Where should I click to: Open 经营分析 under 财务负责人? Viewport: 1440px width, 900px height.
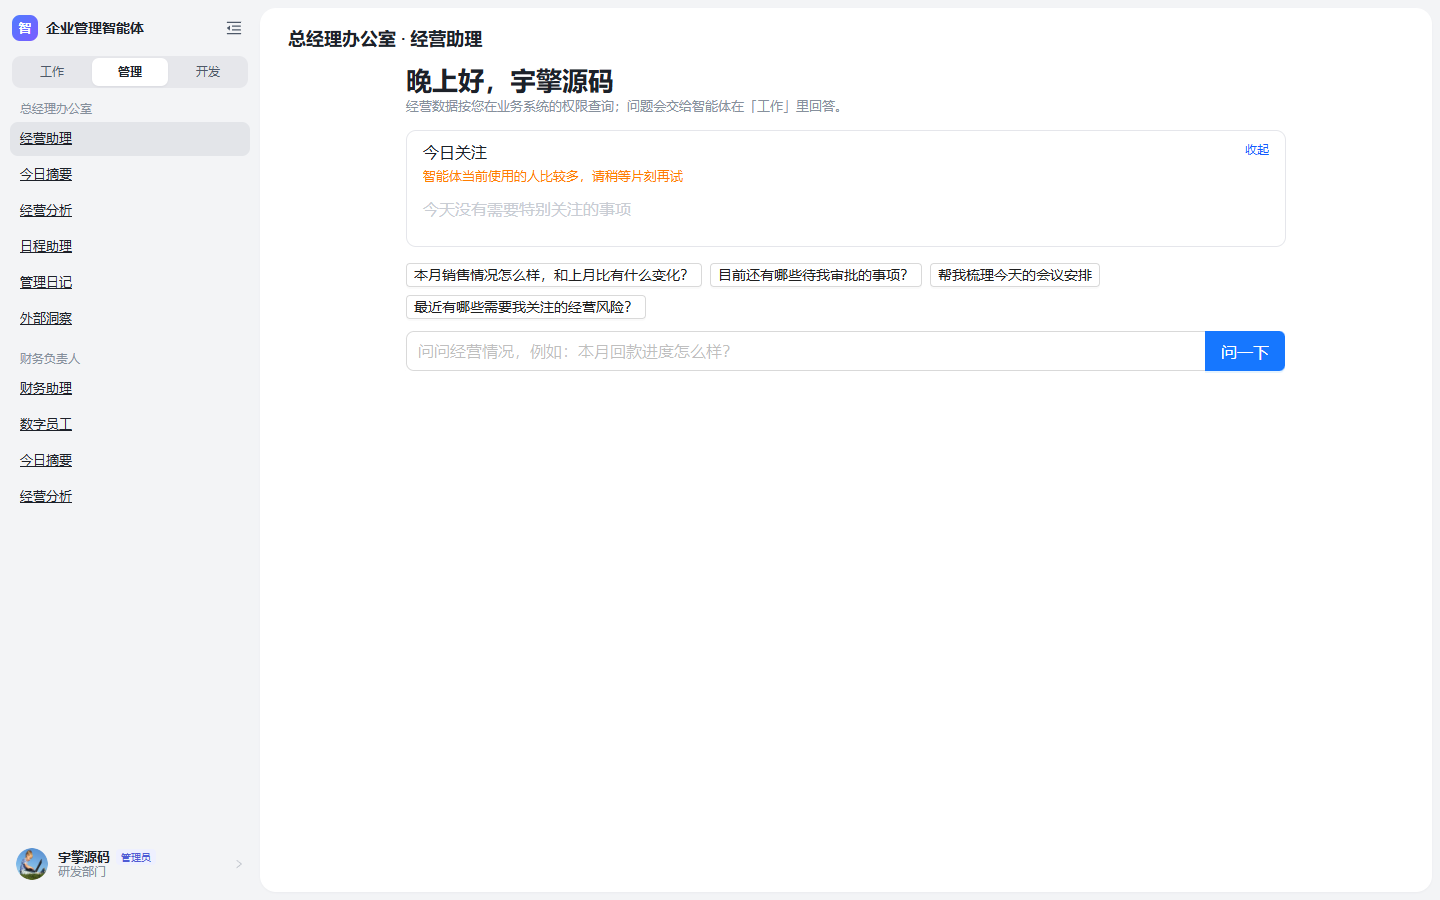(130, 497)
